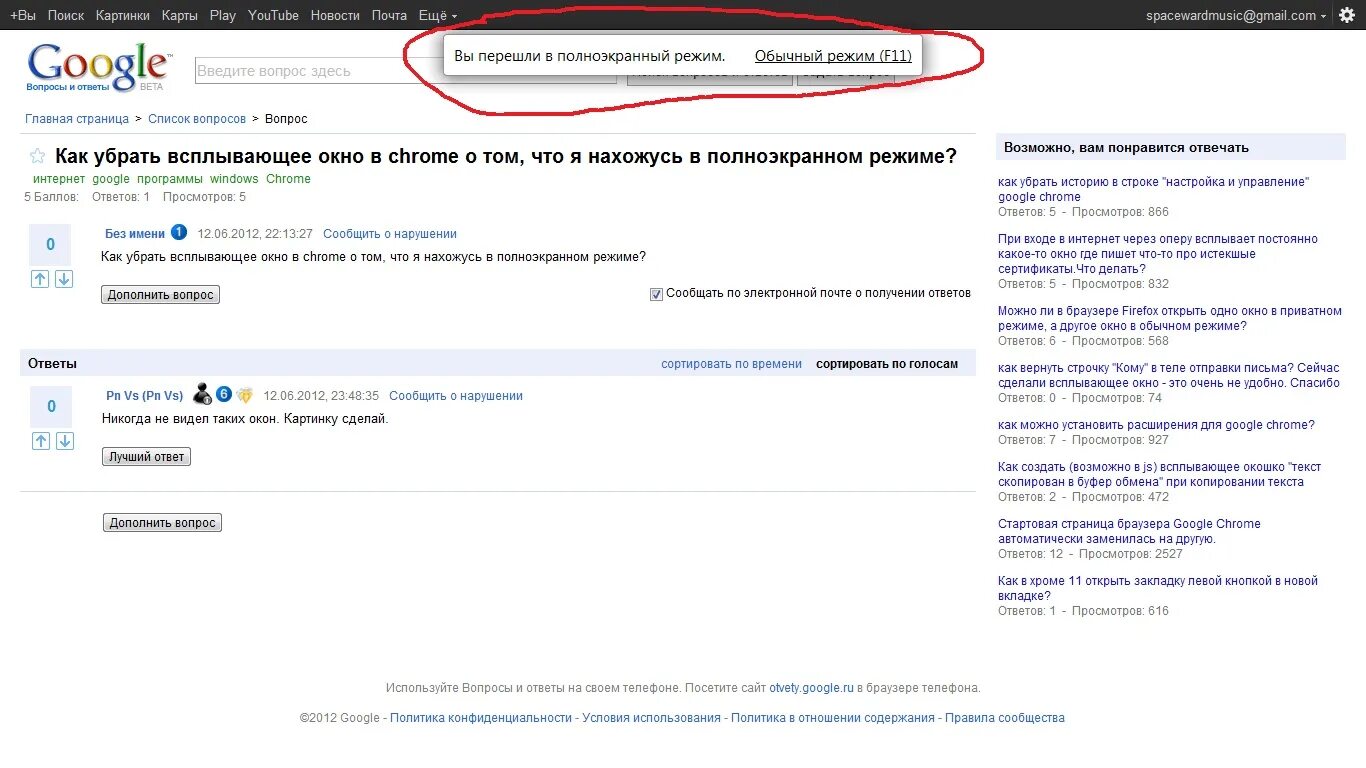Open the settings gear icon
Image resolution: width=1366 pixels, height=768 pixels.
[x=1347, y=15]
